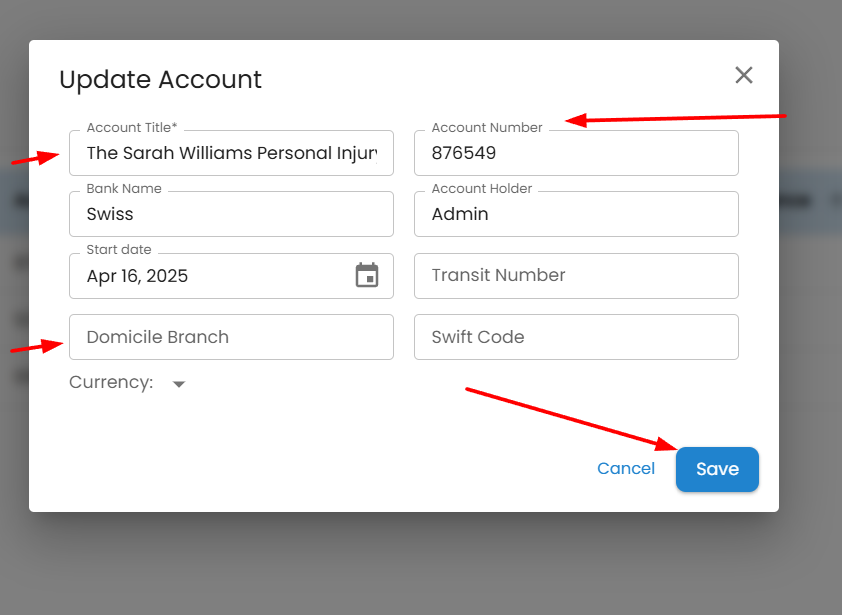Select the Bank Name field containing Swiss
The height and width of the screenshot is (615, 842).
point(231,214)
